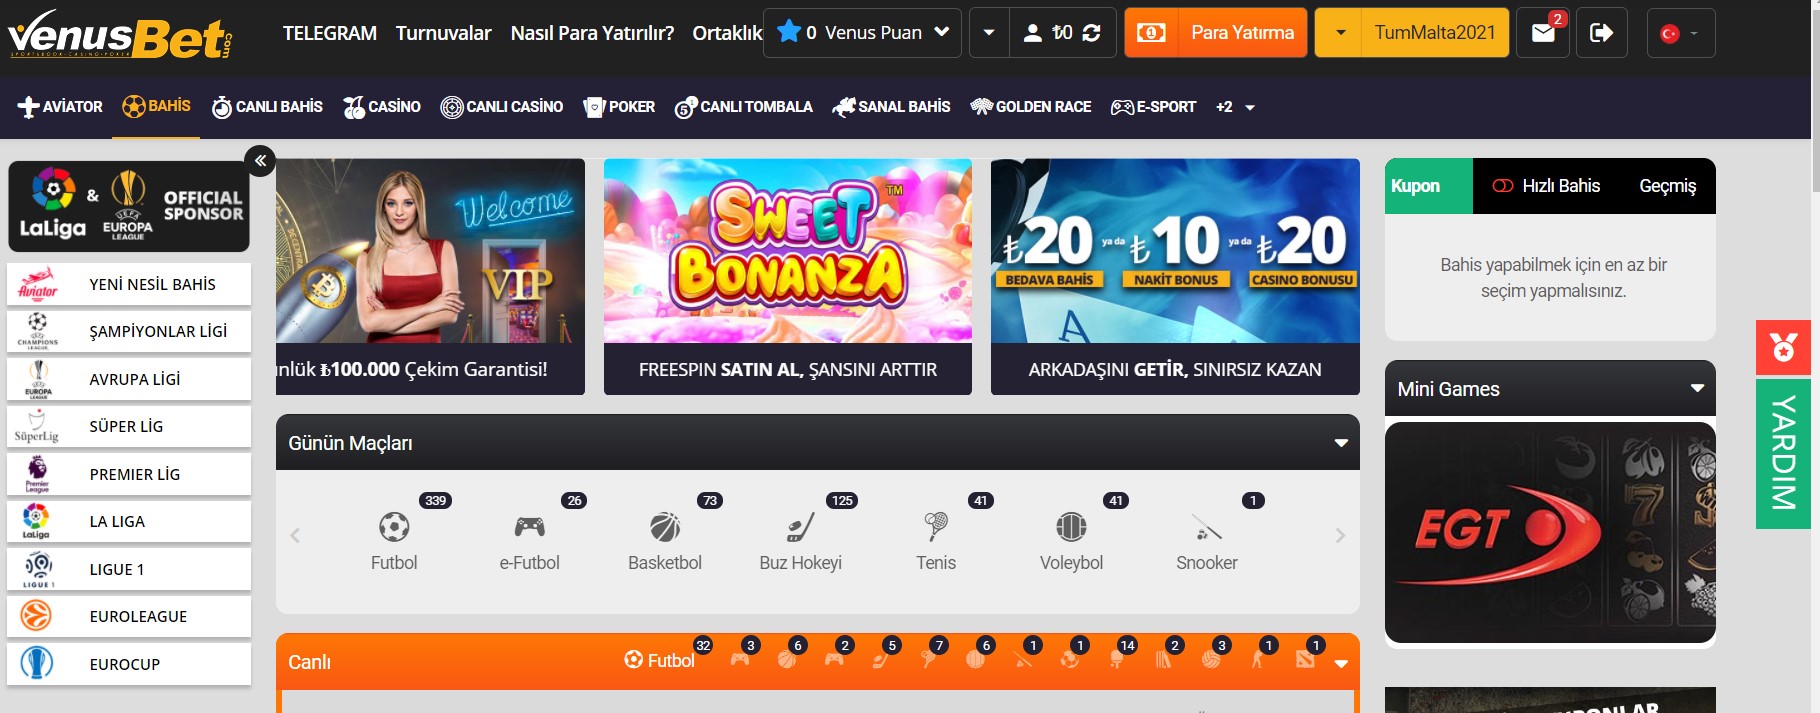This screenshot has width=1820, height=713.
Task: Select live tennis icon with 7 badge
Action: pos(928,659)
